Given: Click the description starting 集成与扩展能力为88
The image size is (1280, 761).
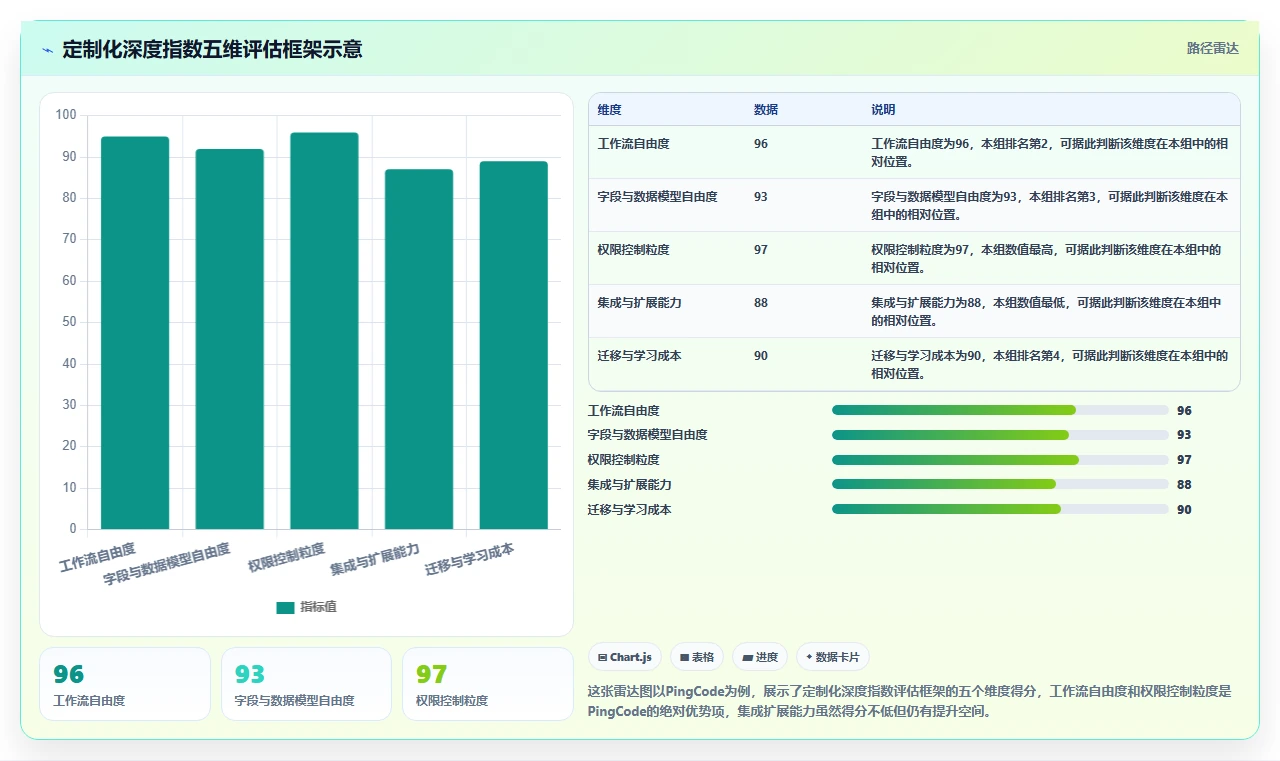Looking at the screenshot, I should click(1046, 312).
